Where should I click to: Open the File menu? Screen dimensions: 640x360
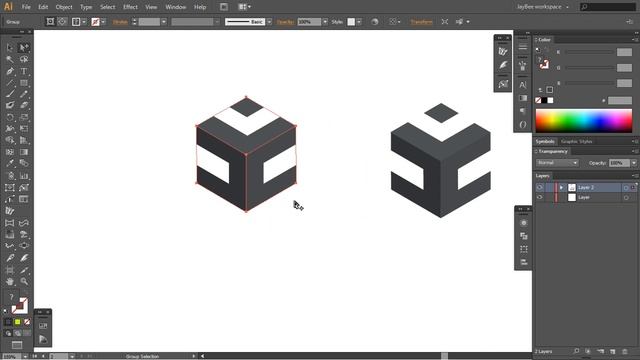(26, 7)
